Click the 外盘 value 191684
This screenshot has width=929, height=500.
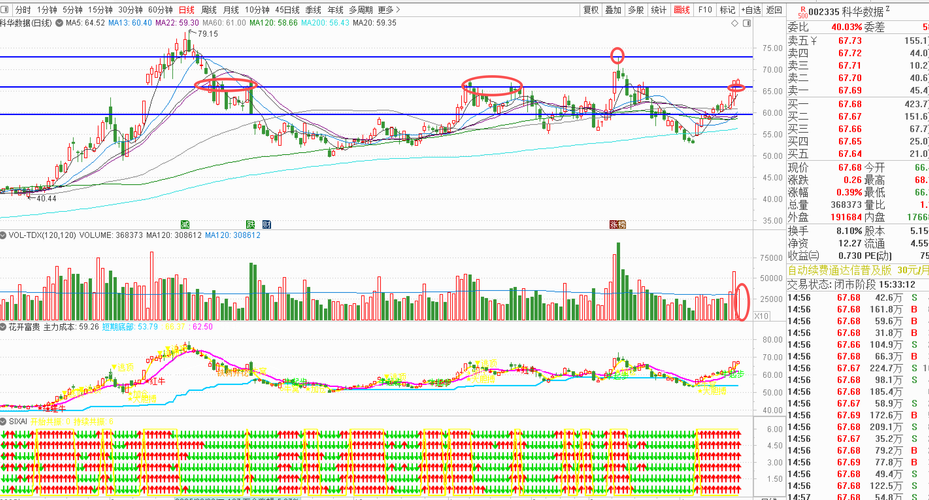click(846, 217)
